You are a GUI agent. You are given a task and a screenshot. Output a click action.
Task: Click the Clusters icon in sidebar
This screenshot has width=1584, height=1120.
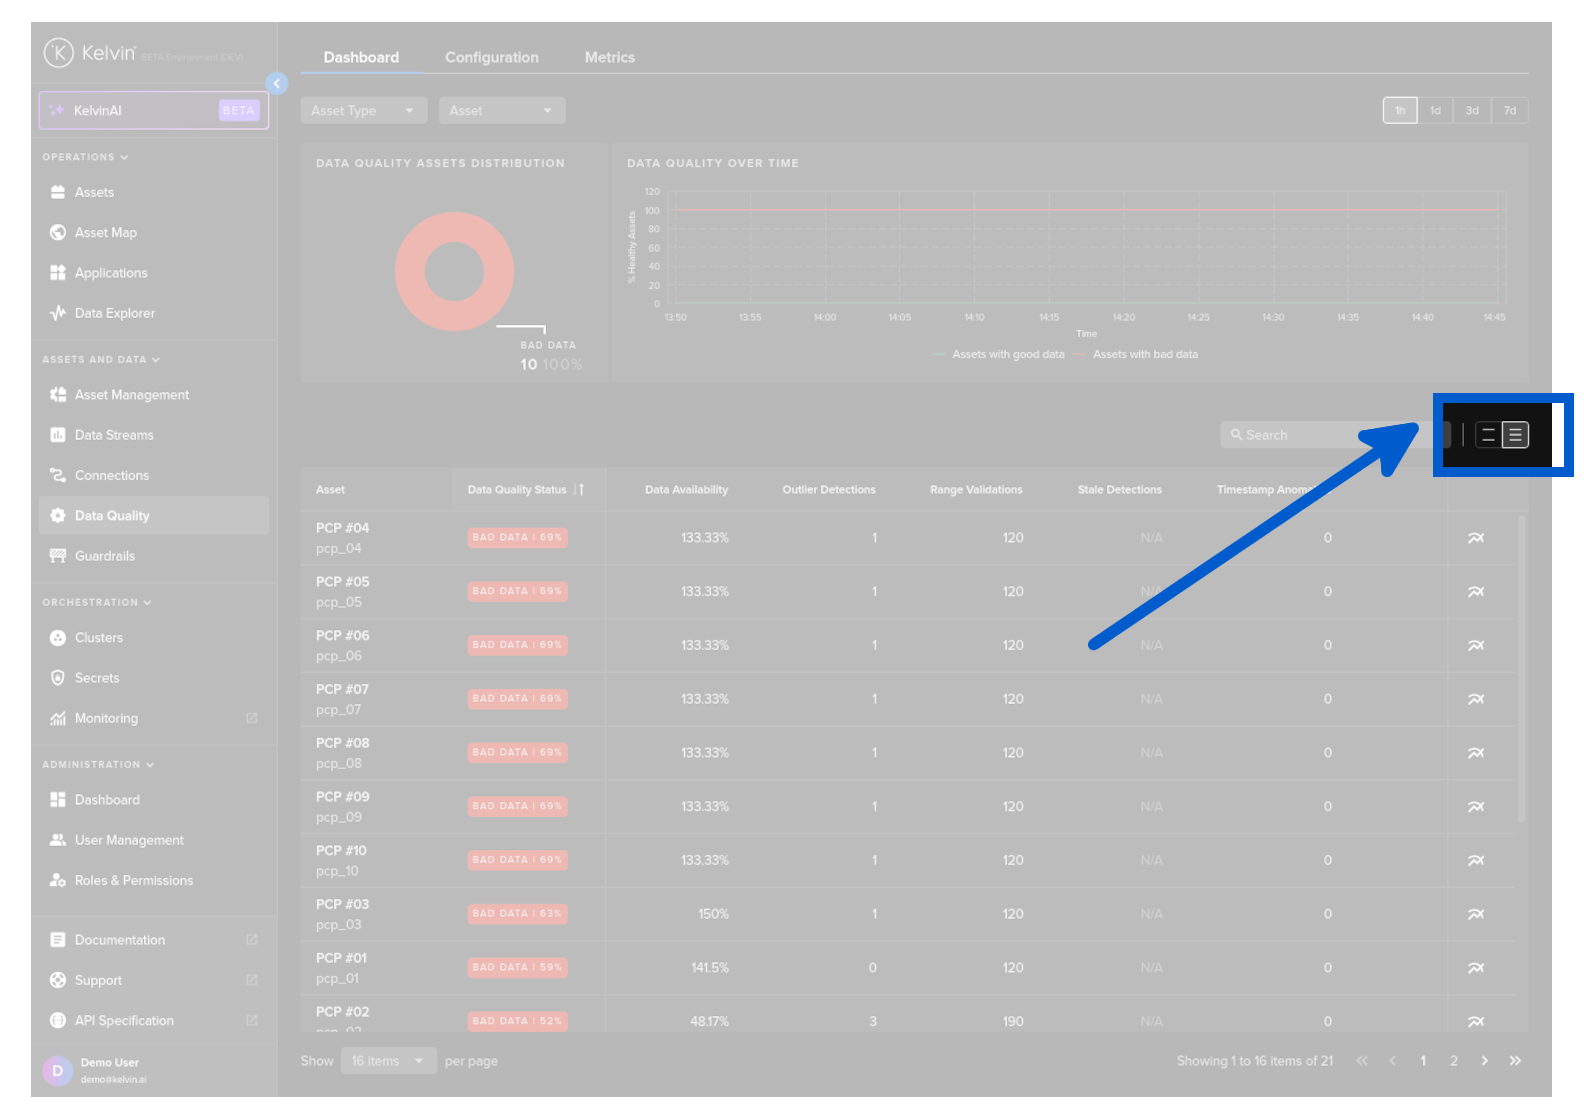(58, 638)
